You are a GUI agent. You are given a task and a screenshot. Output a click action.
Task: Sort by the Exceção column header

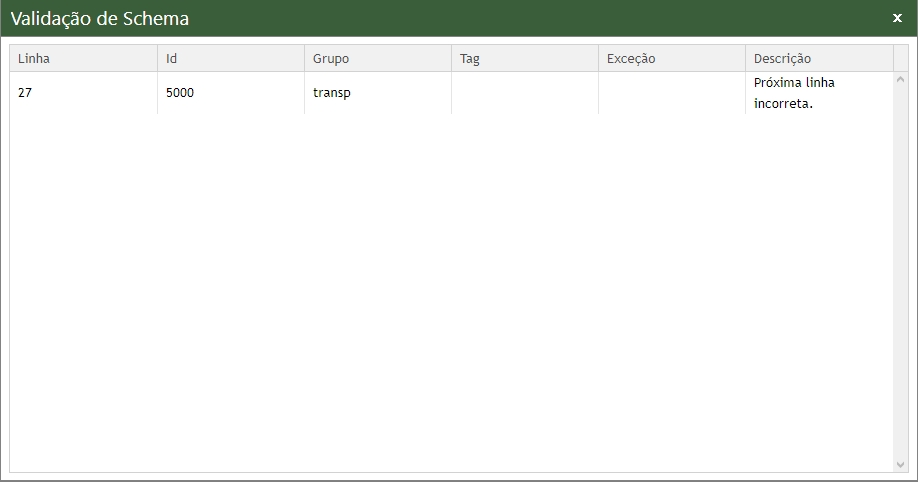[x=671, y=59]
